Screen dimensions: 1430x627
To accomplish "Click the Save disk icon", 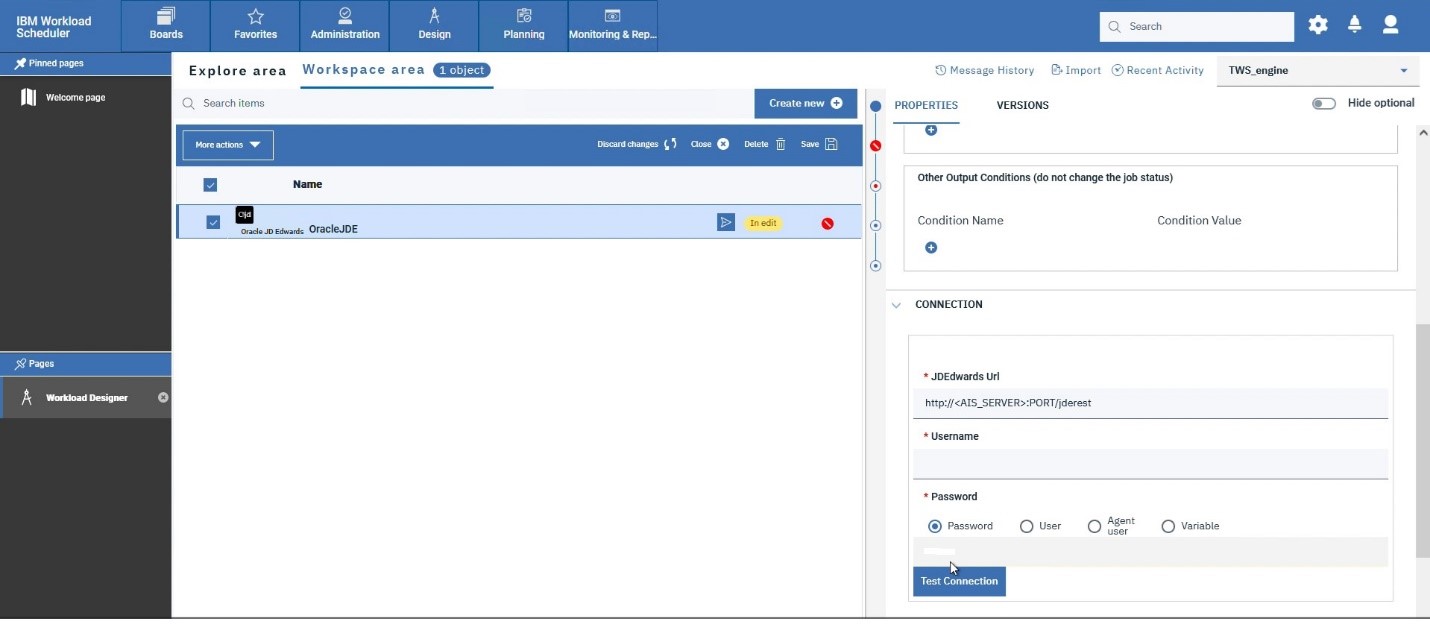I will pos(831,144).
